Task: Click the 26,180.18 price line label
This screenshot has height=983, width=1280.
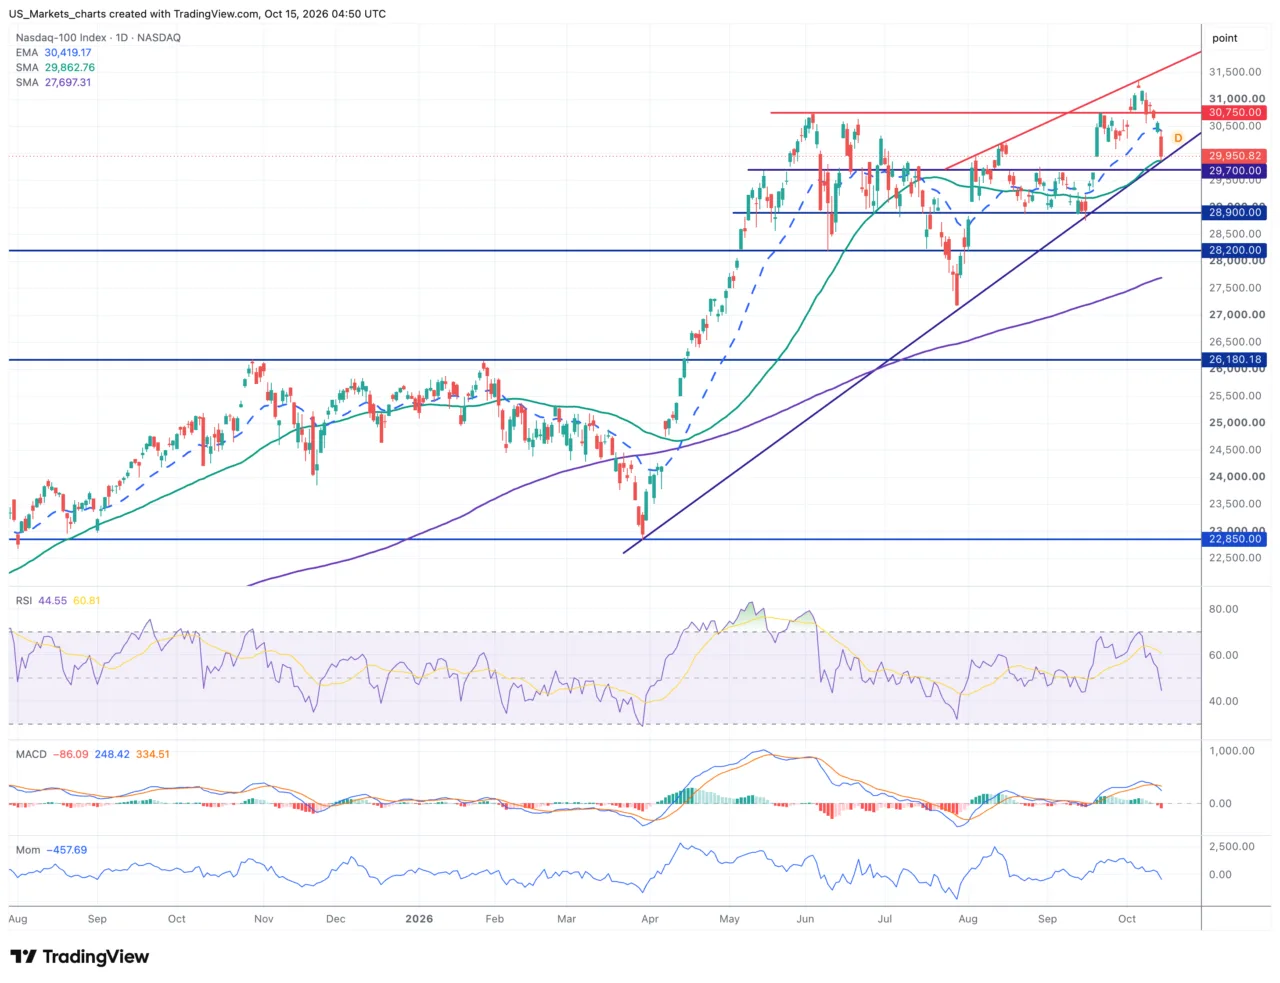Action: [x=1235, y=360]
